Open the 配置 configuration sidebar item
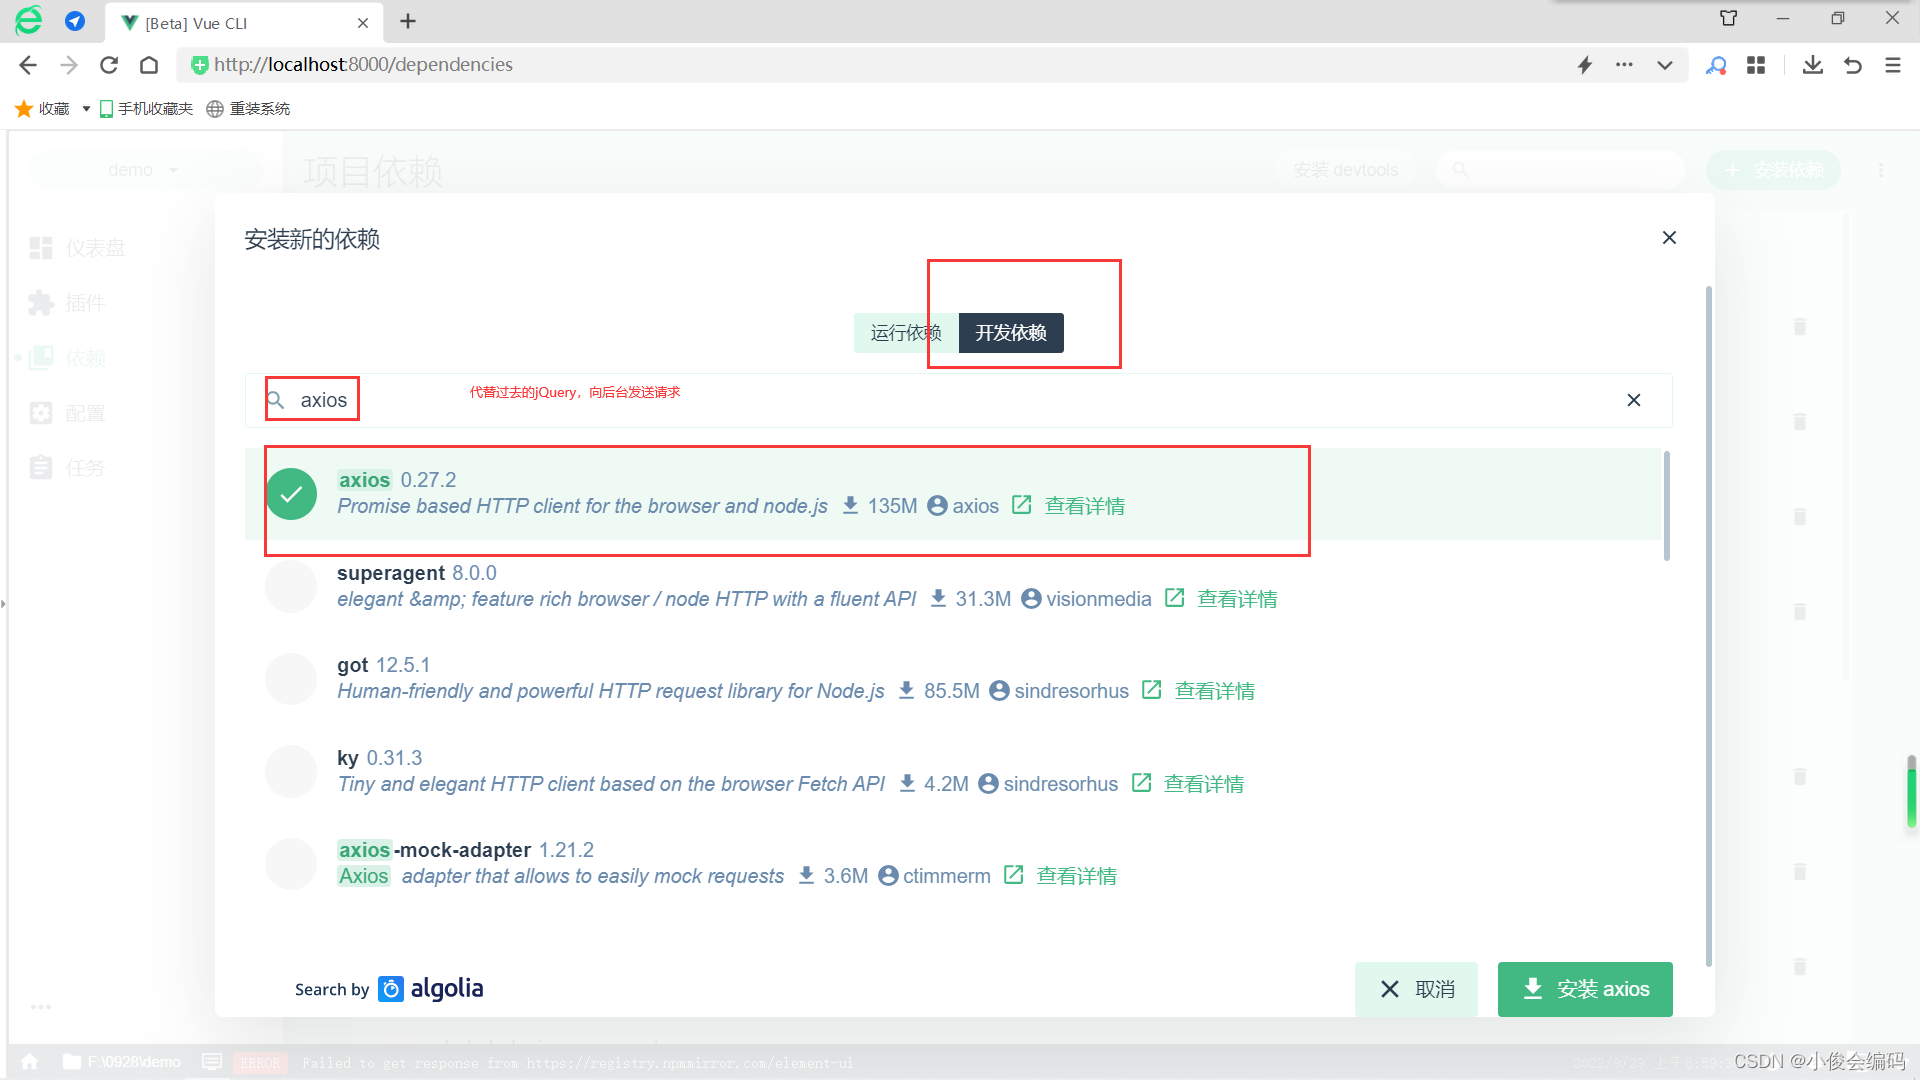The width and height of the screenshot is (1920, 1080). (67, 413)
